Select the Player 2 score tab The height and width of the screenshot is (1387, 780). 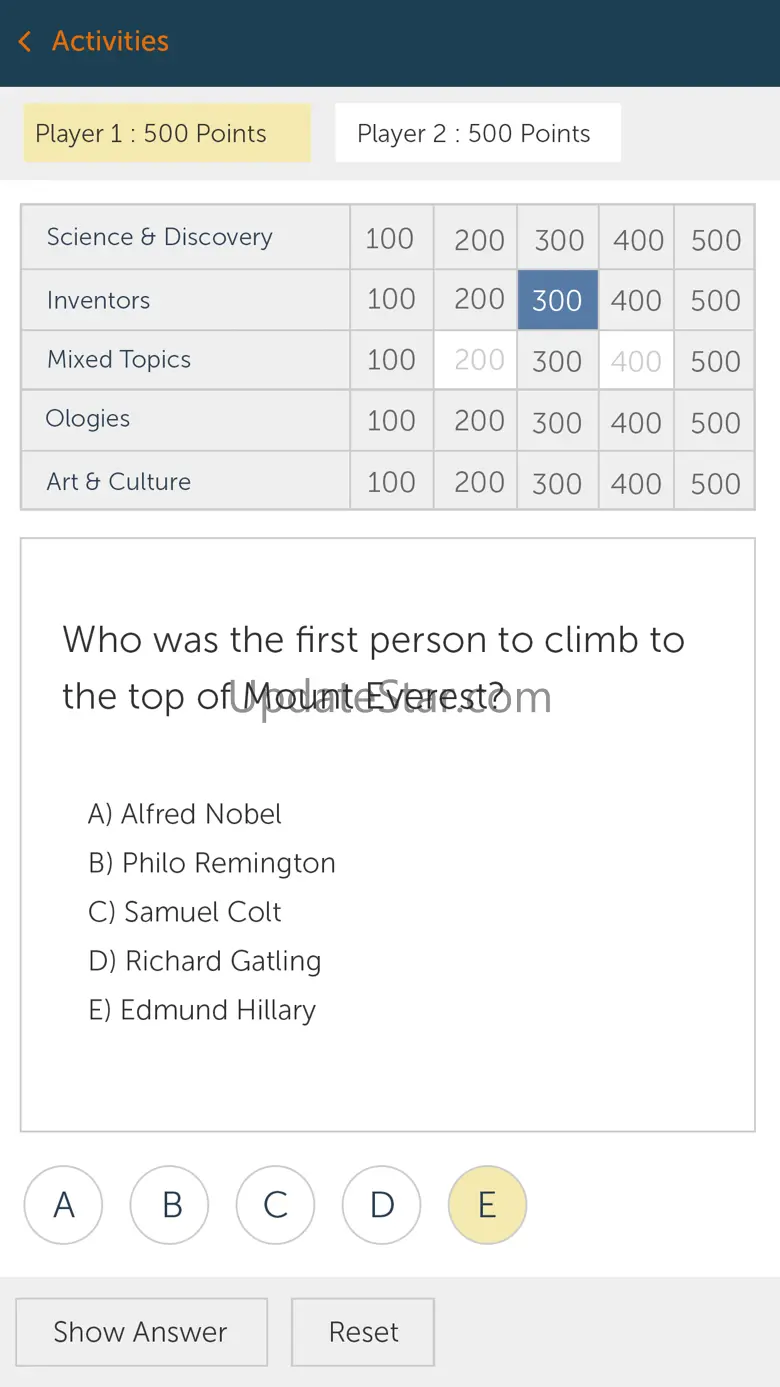[x=477, y=133]
